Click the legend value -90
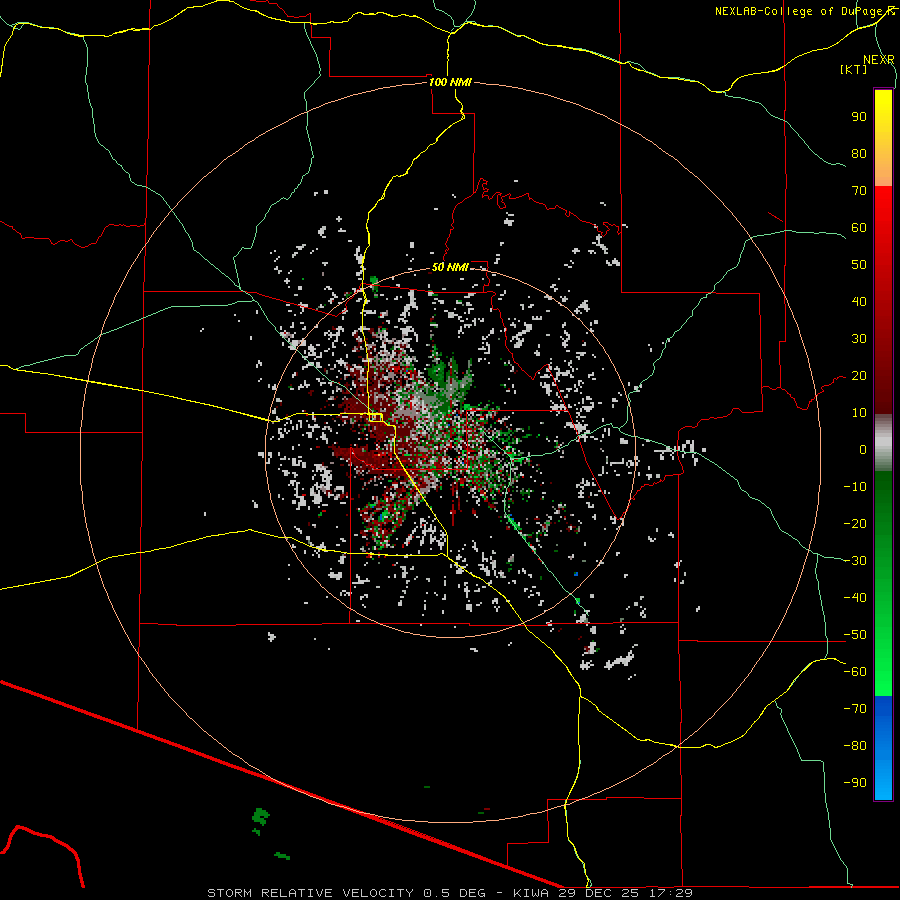Screen dimensions: 900x900 tap(855, 783)
